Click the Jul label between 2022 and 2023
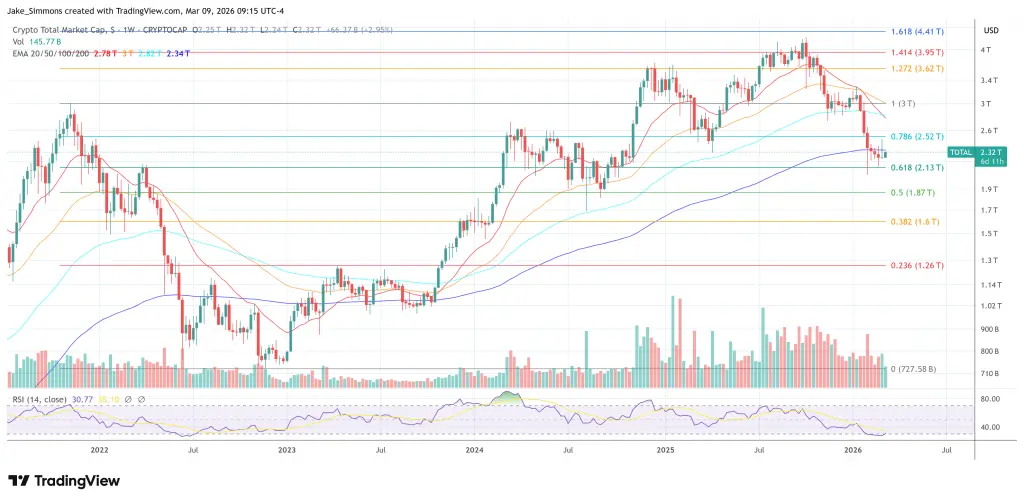 pos(193,450)
